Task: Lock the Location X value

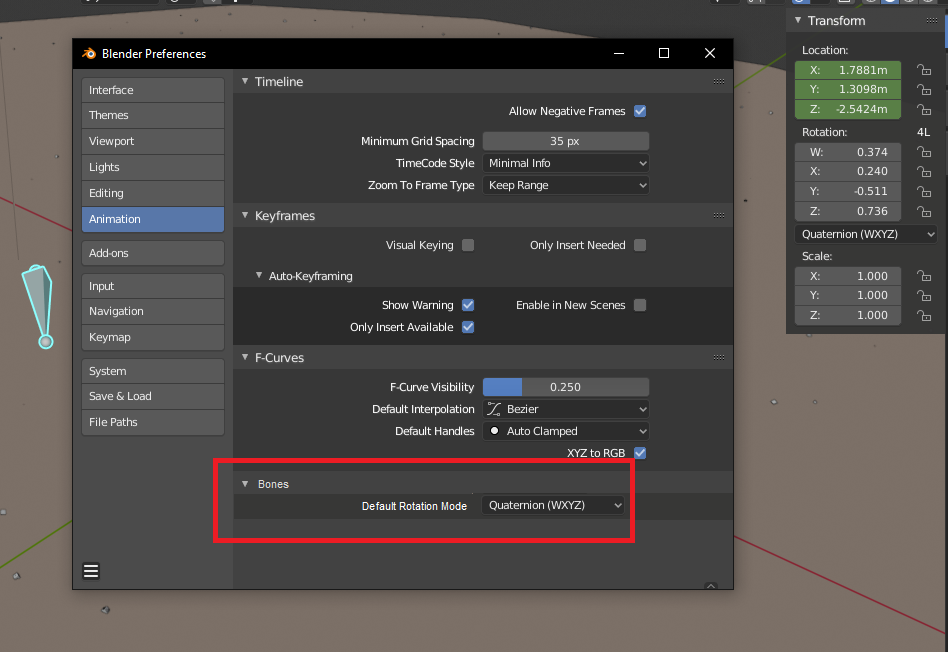Action: [x=923, y=70]
